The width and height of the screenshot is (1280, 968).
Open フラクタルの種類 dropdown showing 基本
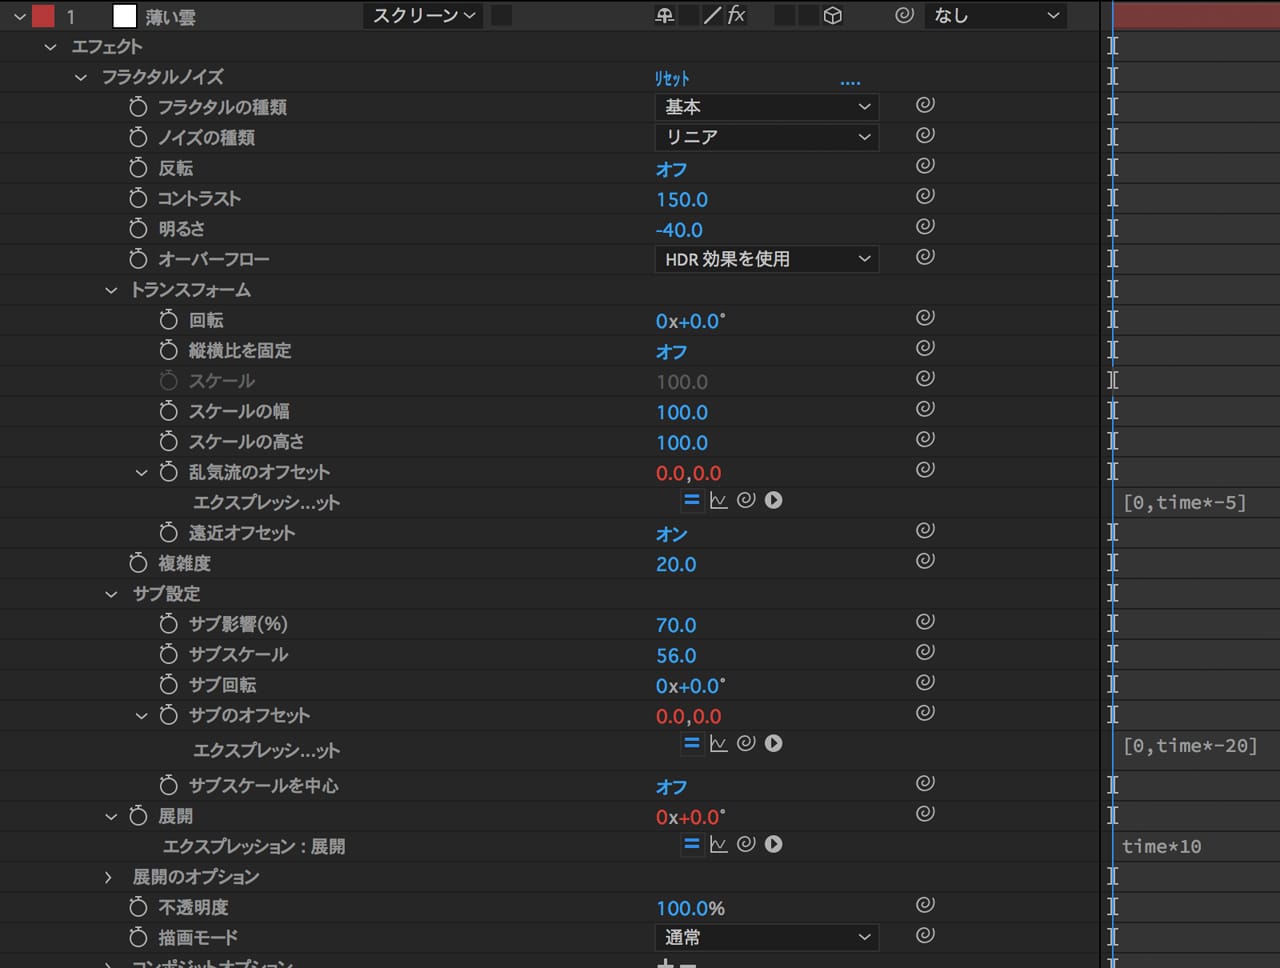tap(766, 107)
